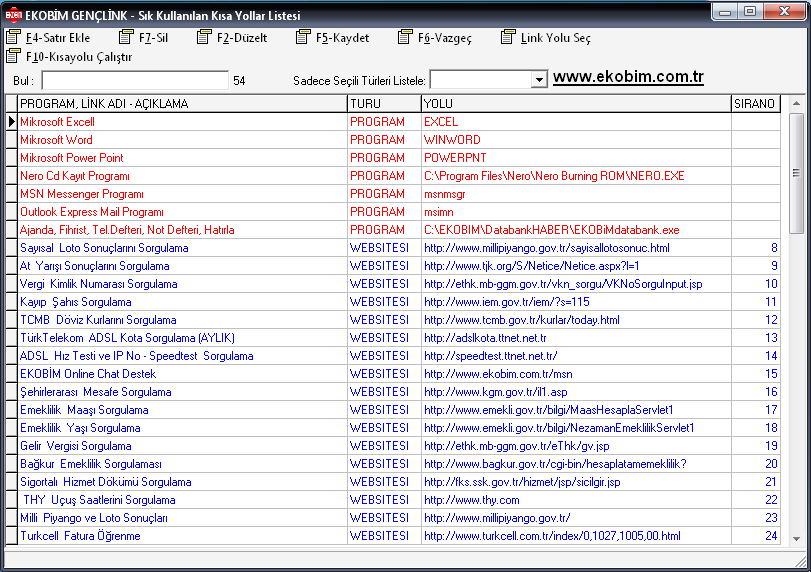The image size is (811, 572).
Task: Click the WINWORD path cell
Action: pyautogui.click(x=577, y=140)
